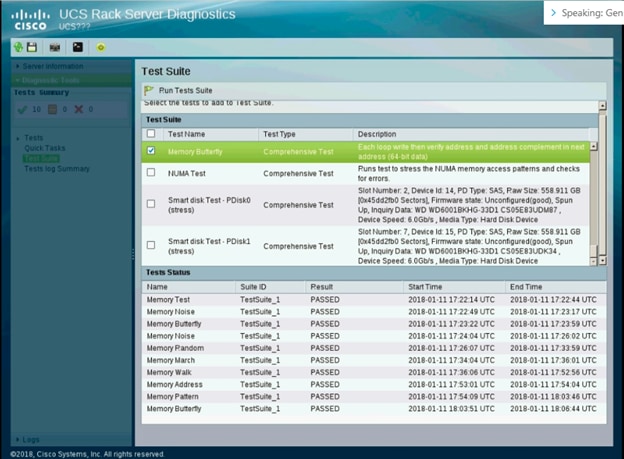Select the Memory Test status row
The image size is (624, 459).
(x=374, y=300)
